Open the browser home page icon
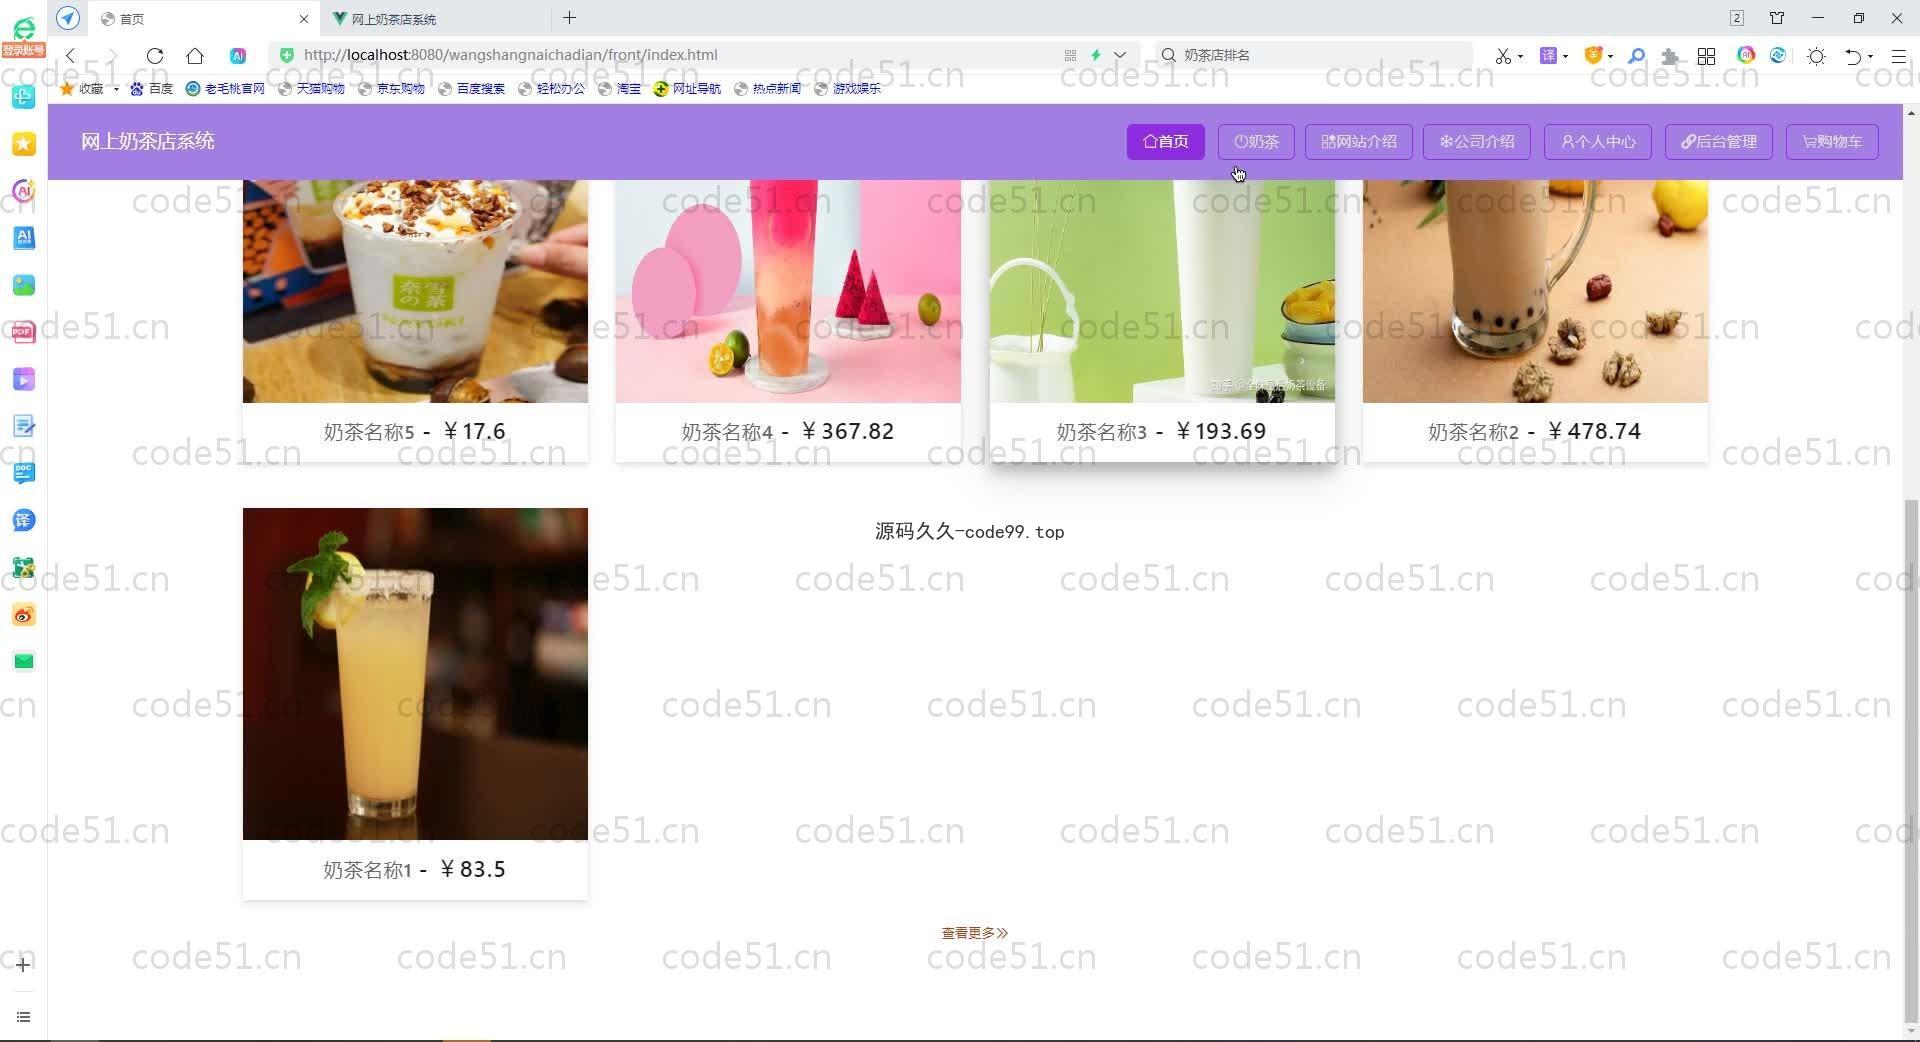Image resolution: width=1920 pixels, height=1042 pixels. point(195,56)
